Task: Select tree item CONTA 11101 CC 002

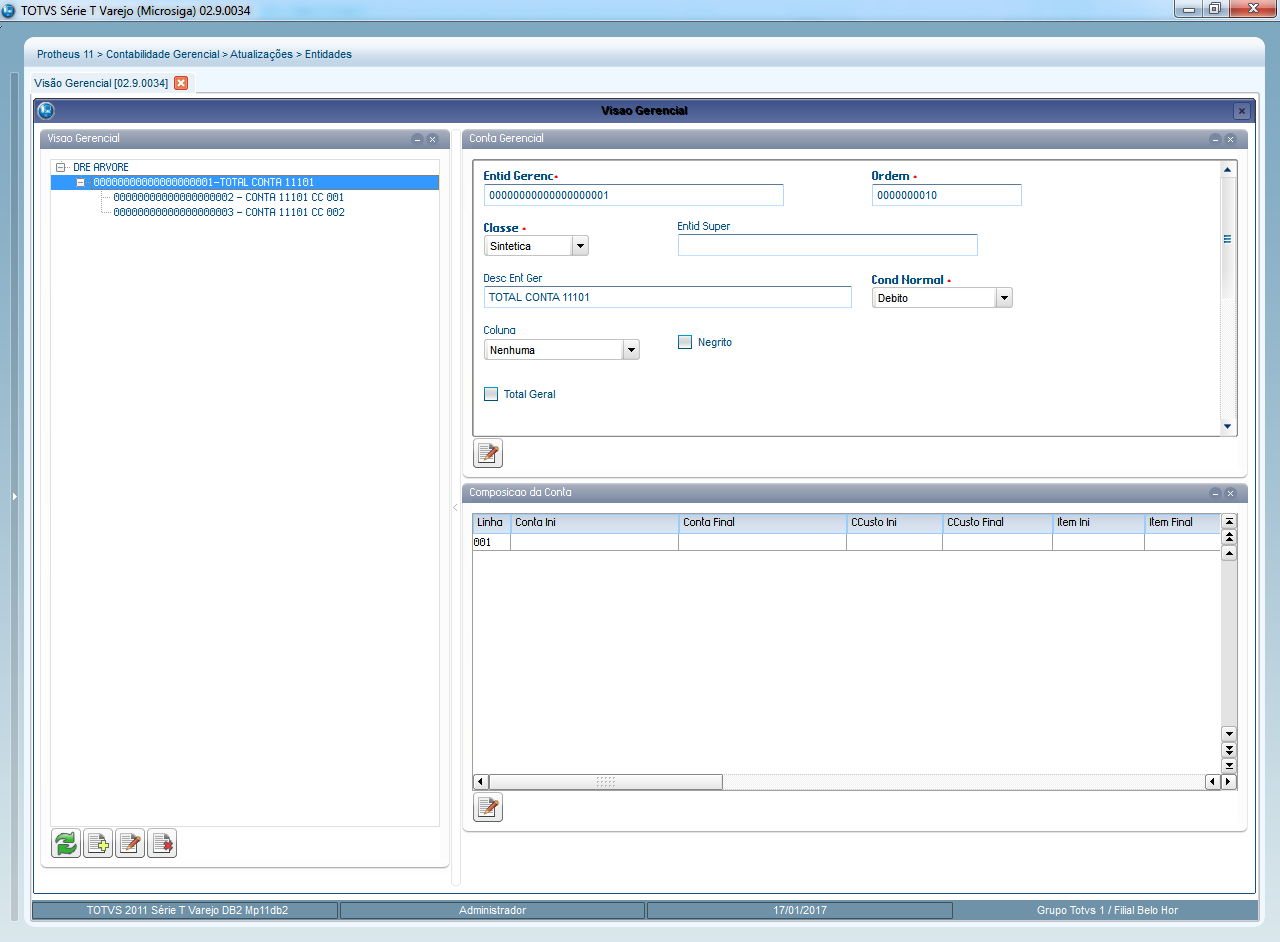Action: (229, 213)
